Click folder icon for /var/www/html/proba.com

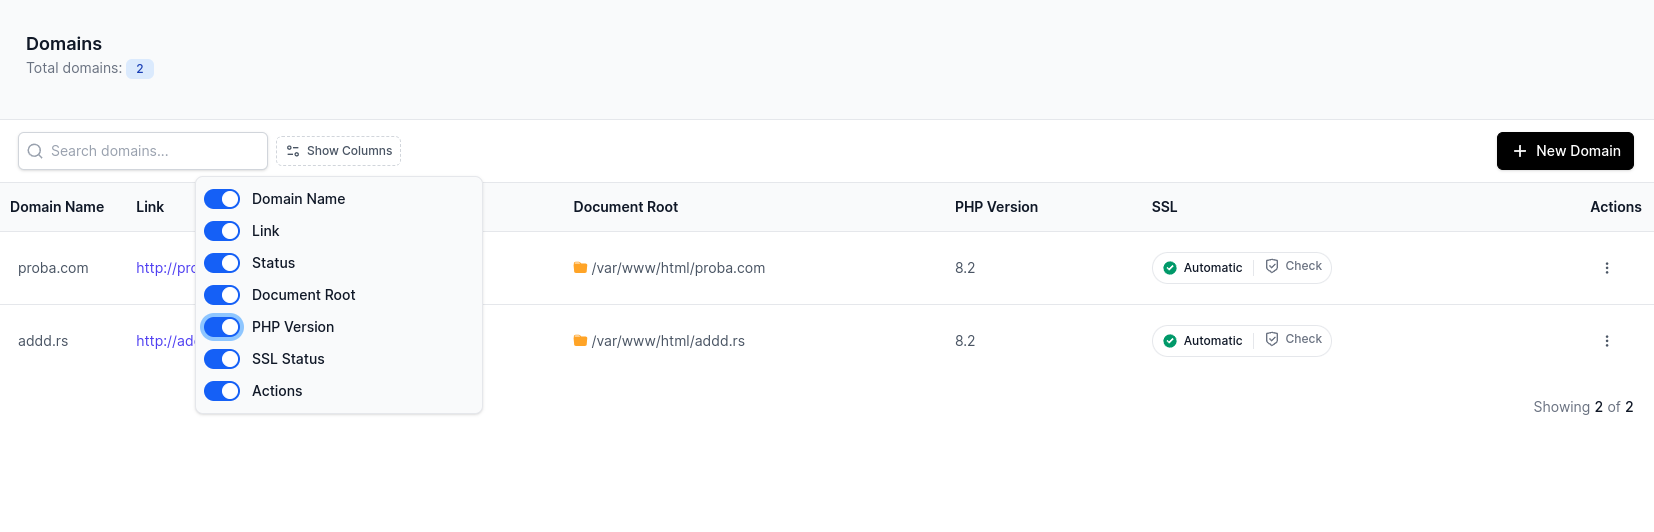pyautogui.click(x=580, y=268)
